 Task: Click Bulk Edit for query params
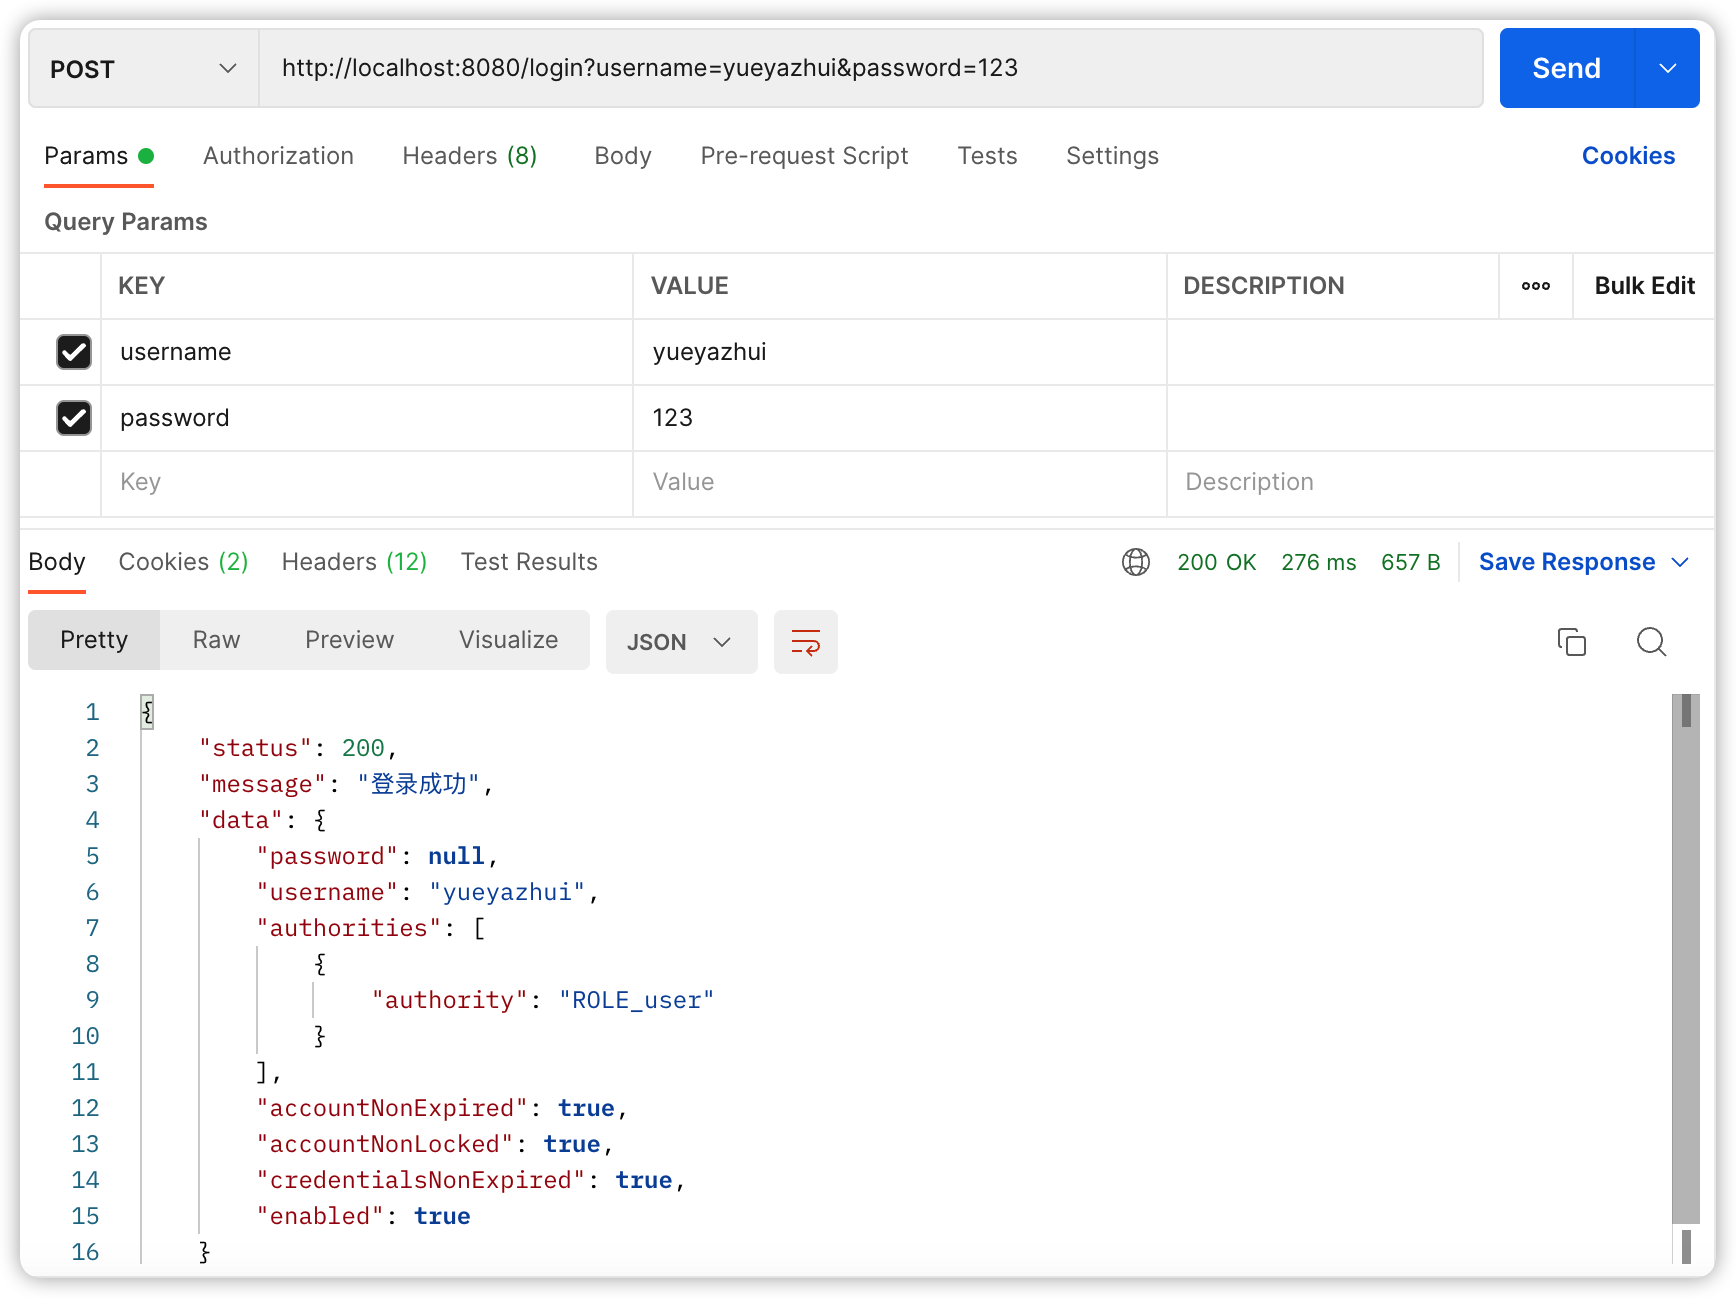click(1644, 286)
